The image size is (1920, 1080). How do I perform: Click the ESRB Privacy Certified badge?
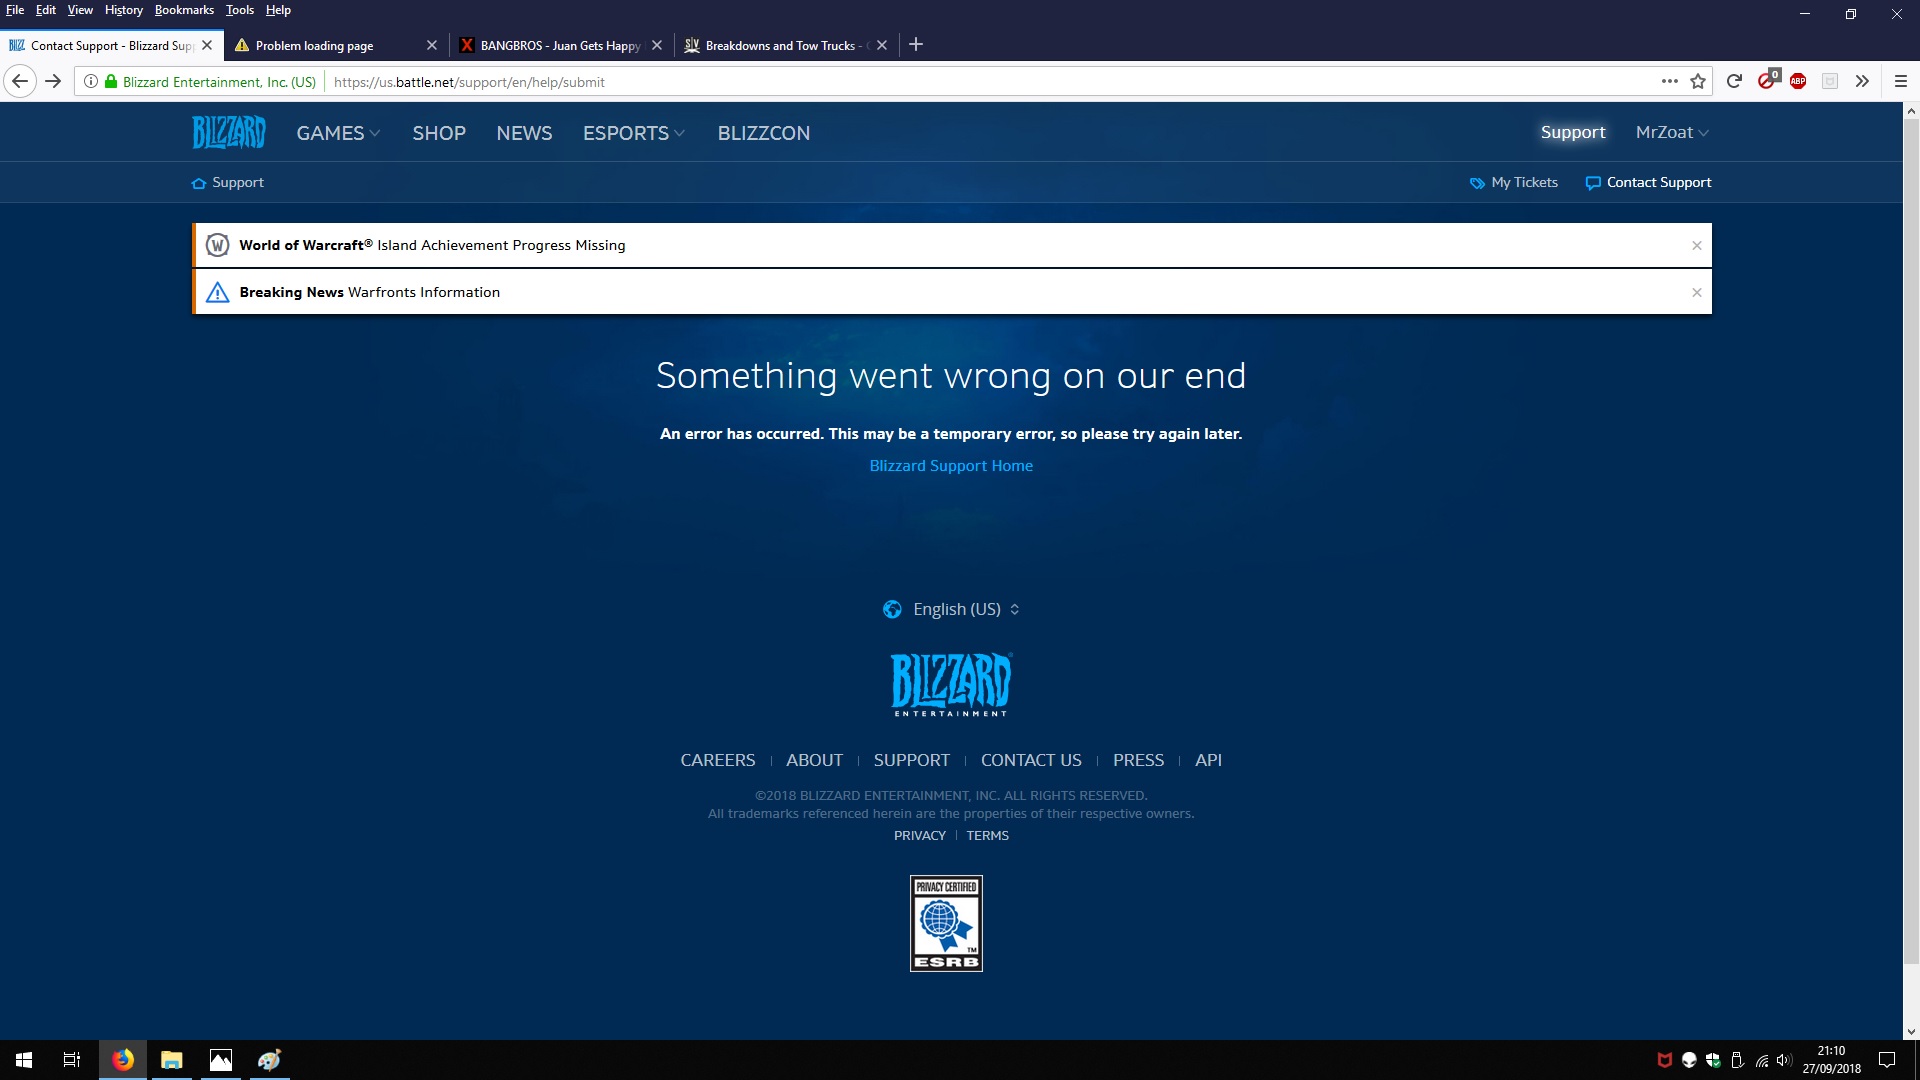(946, 923)
